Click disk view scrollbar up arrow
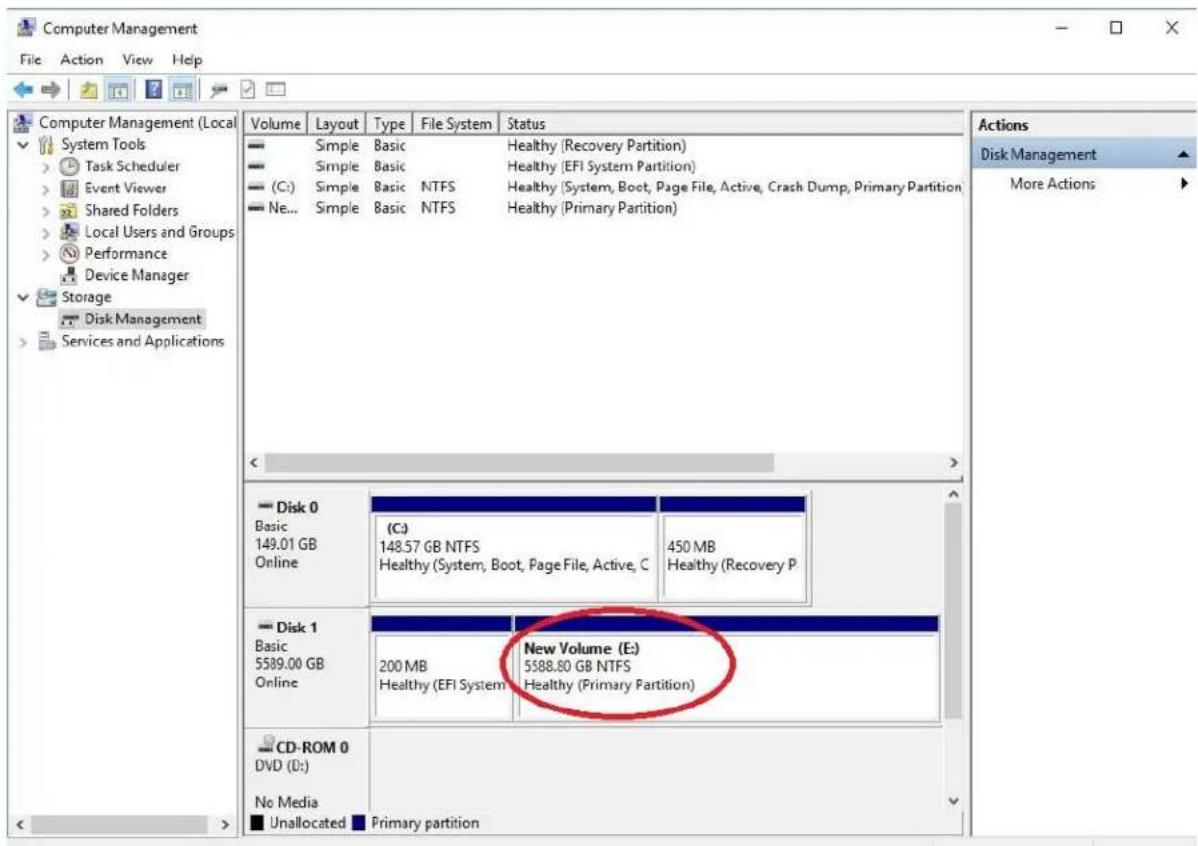This screenshot has height=846, width=1198. tap(954, 494)
